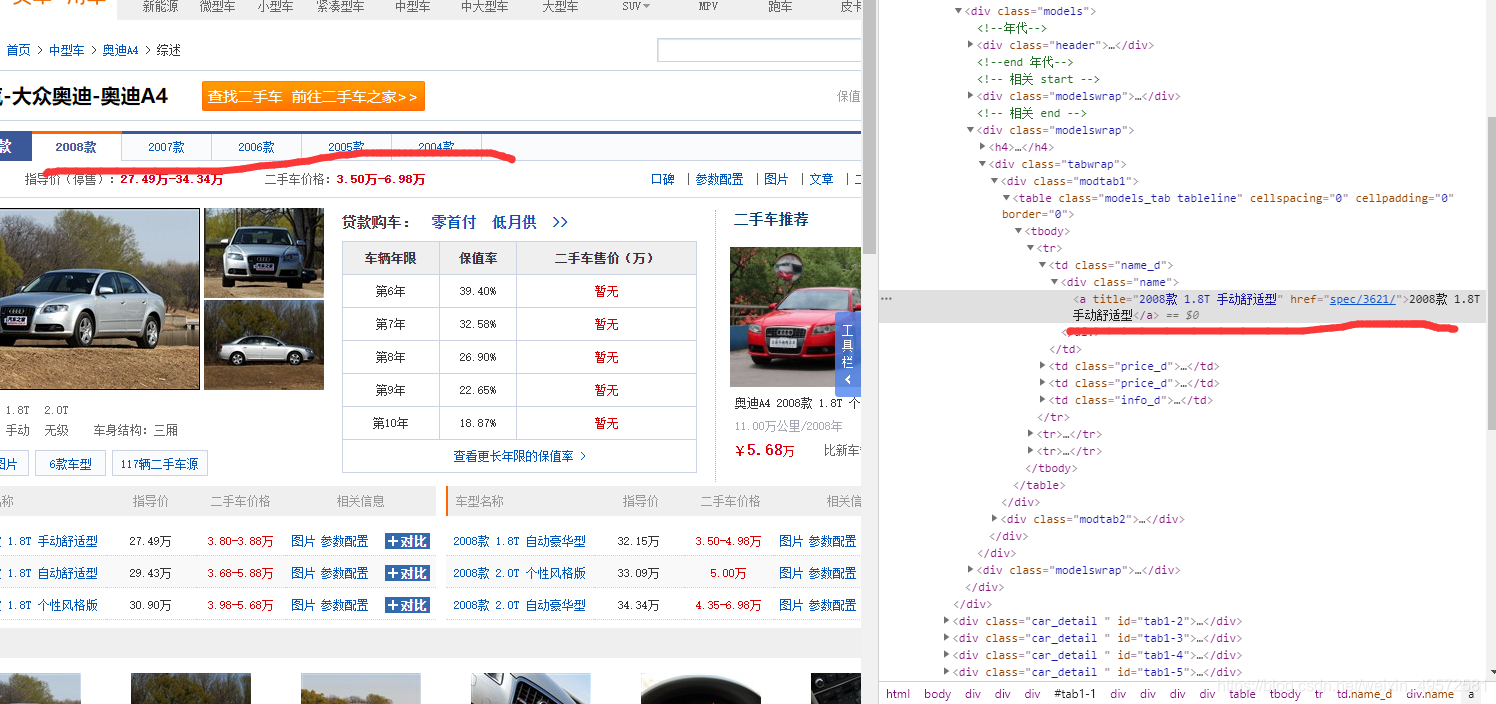Select td.name_d in DevTools breadcrumb bar
1496x704 pixels.
pyautogui.click(x=1364, y=694)
